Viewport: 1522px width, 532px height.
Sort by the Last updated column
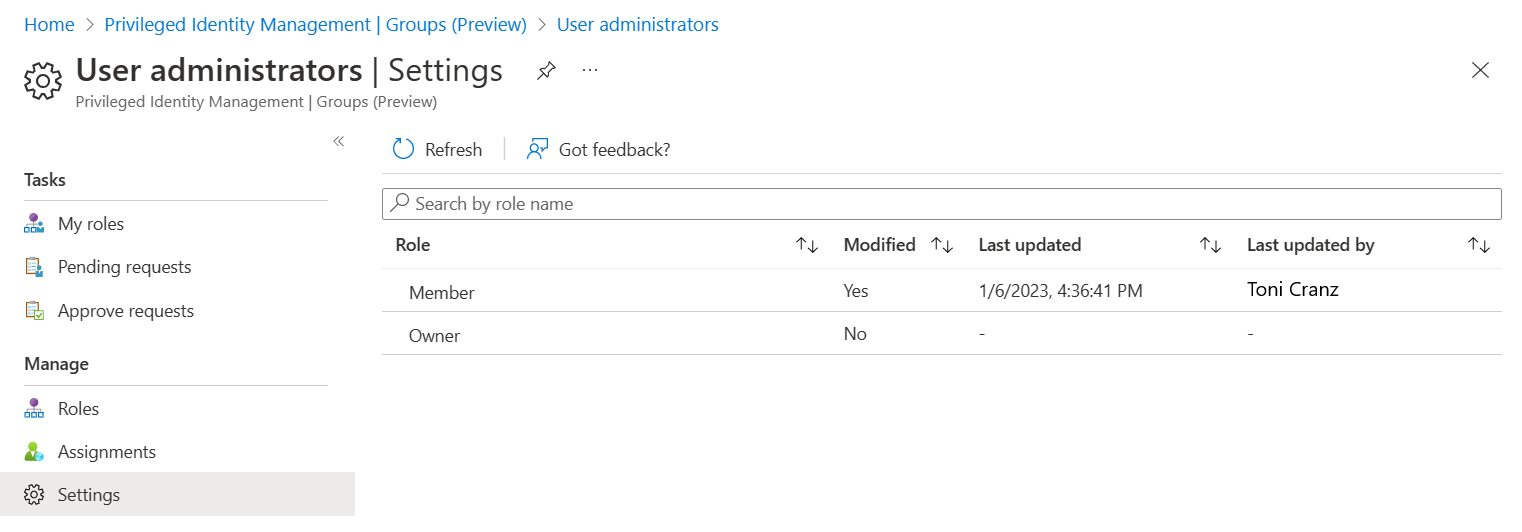coord(1210,245)
